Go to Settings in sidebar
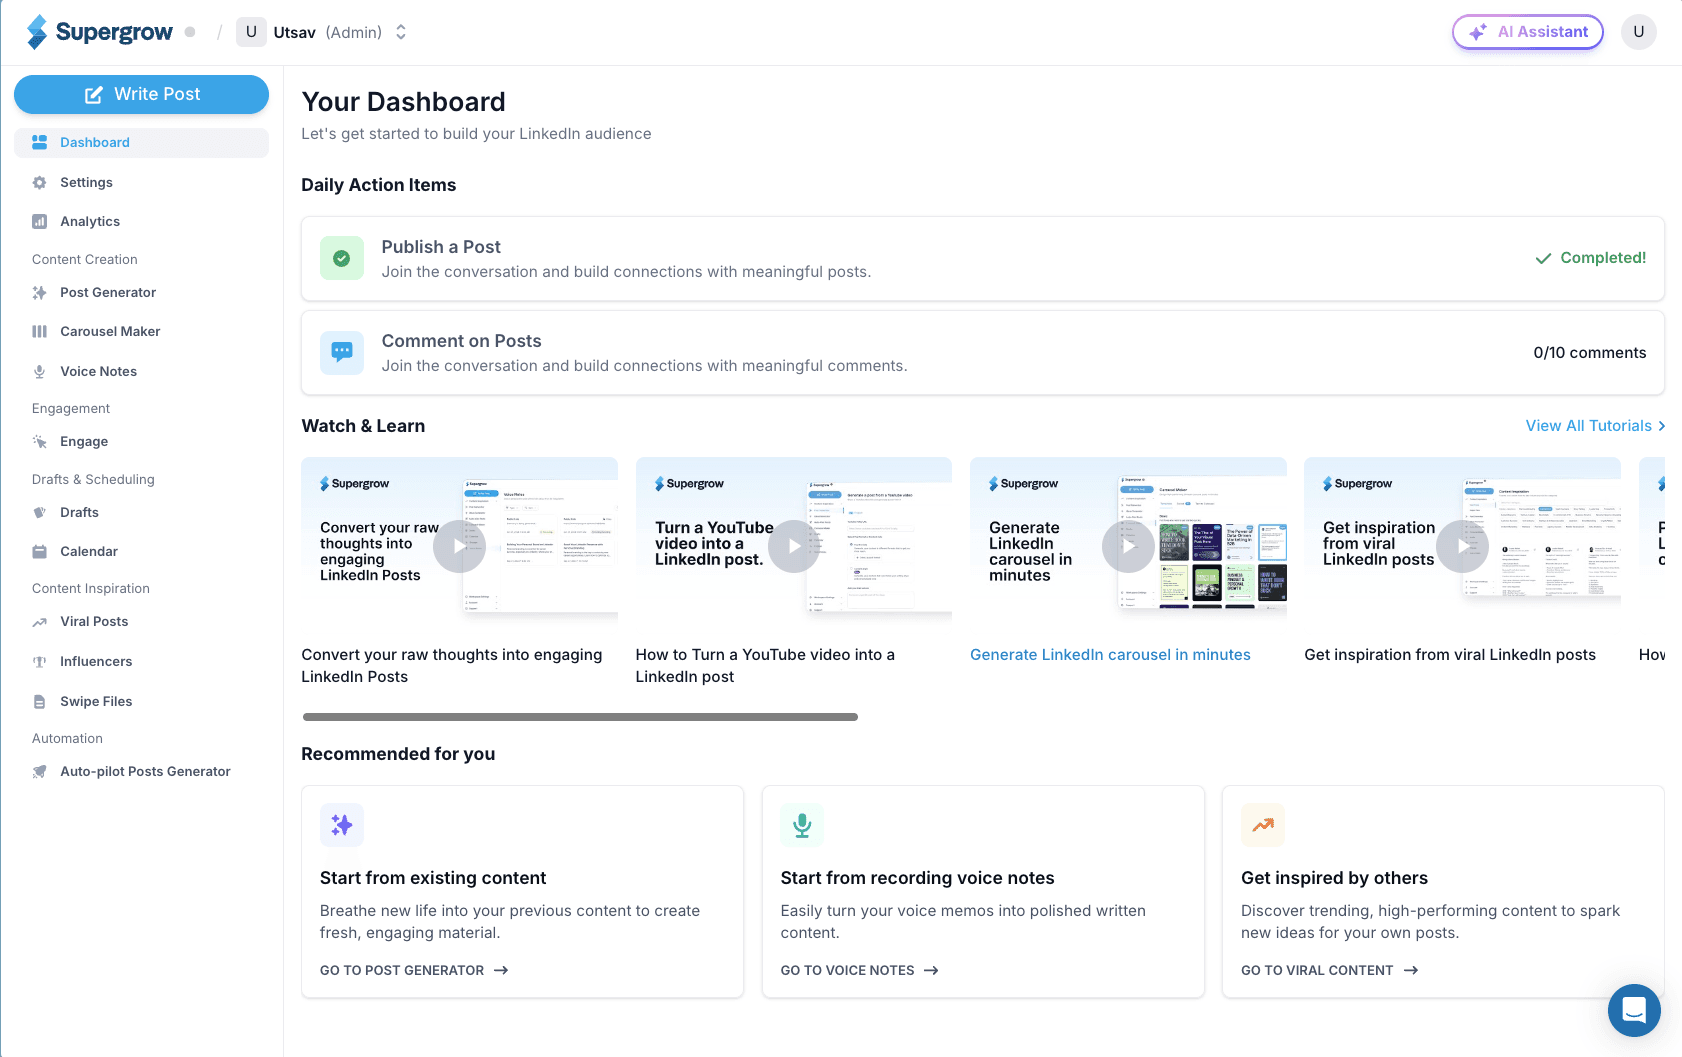 click(141, 183)
